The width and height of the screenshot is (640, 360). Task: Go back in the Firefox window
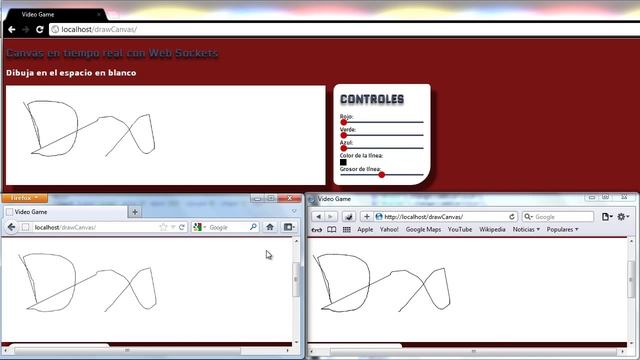coord(11,227)
